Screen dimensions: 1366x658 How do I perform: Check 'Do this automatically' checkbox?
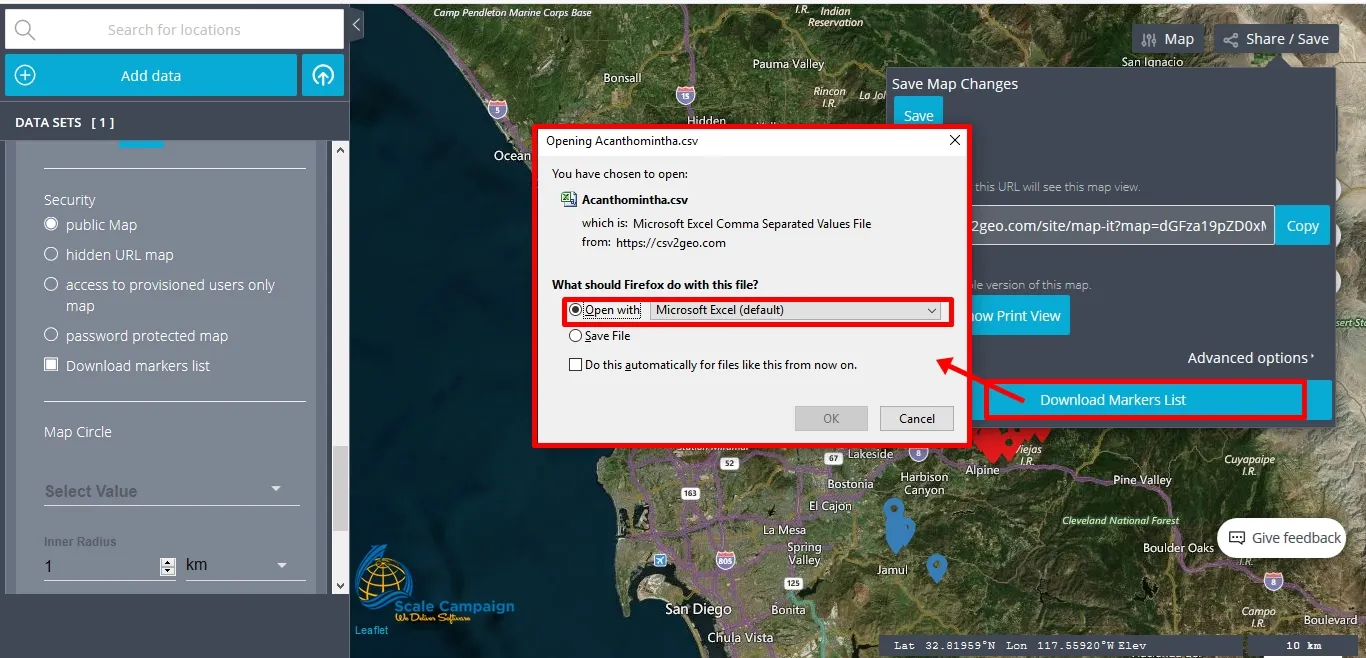pos(575,365)
